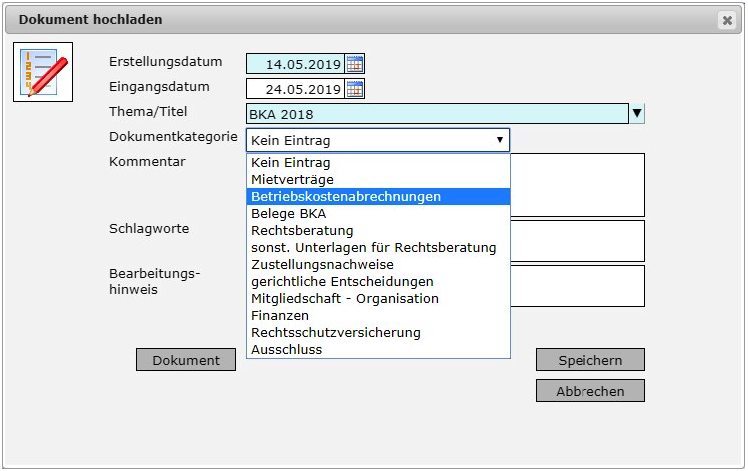Pick Ausschluss category option
Viewport: 748px width, 471px height.
[286, 350]
